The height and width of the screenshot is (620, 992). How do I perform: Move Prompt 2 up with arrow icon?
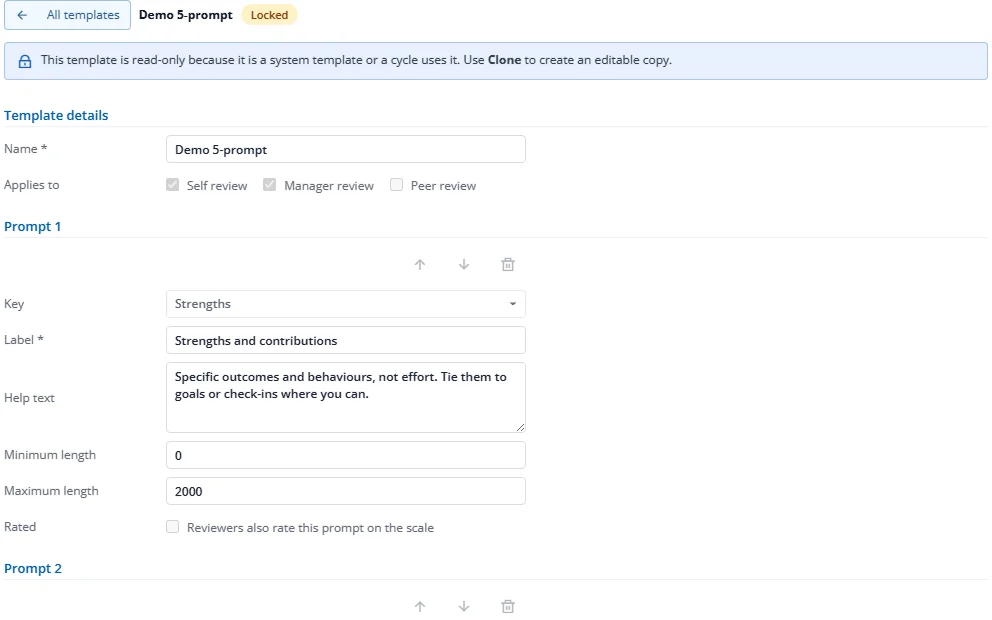[419, 606]
